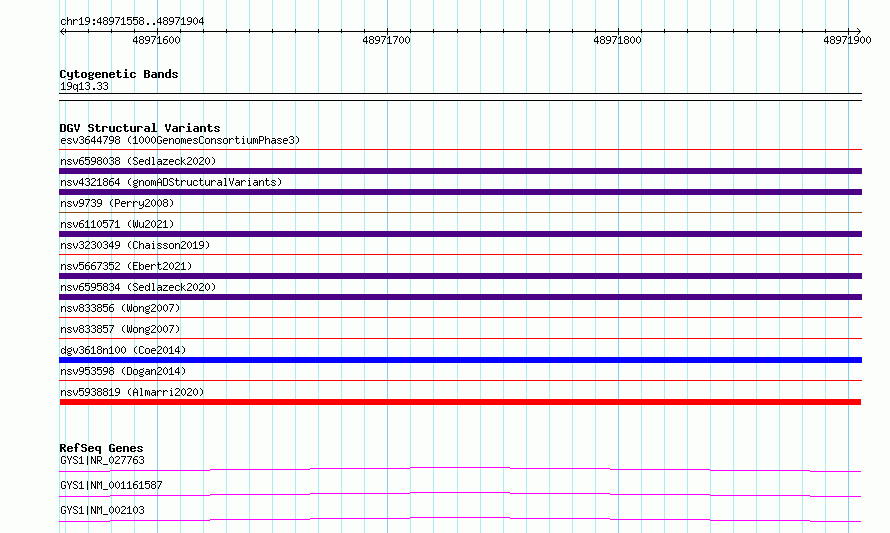Select nsv3230349 (Chaisson2019) label

pyautogui.click(x=135, y=245)
